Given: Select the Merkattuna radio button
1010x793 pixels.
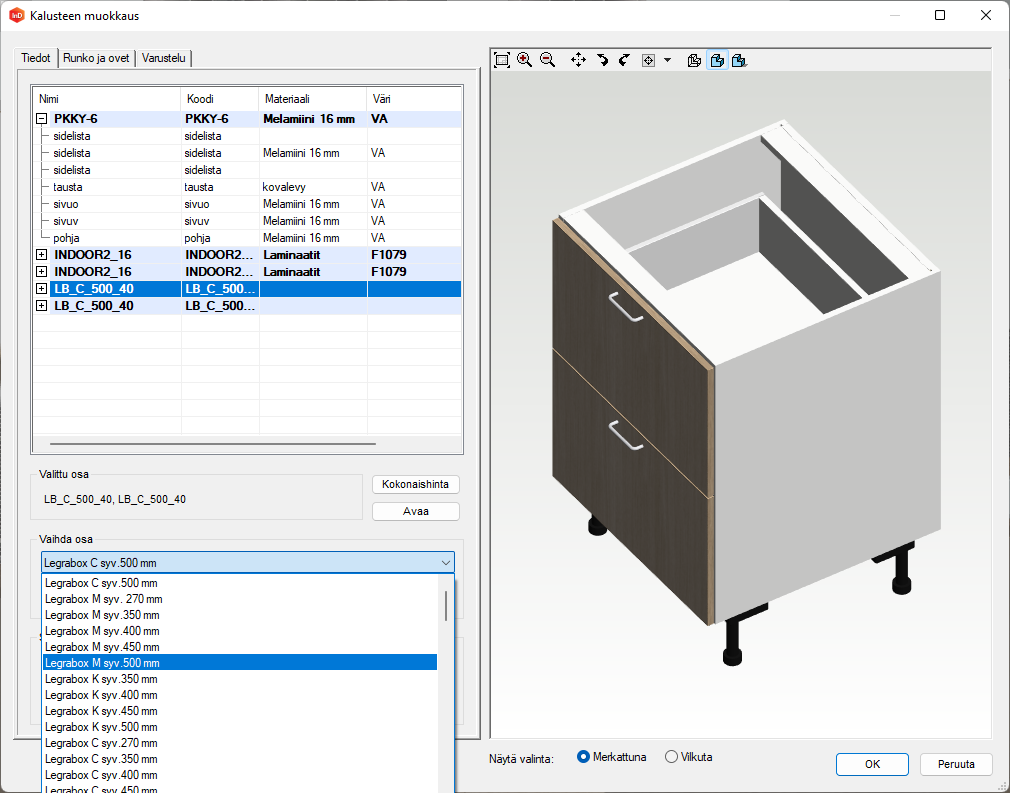Looking at the screenshot, I should (x=584, y=757).
